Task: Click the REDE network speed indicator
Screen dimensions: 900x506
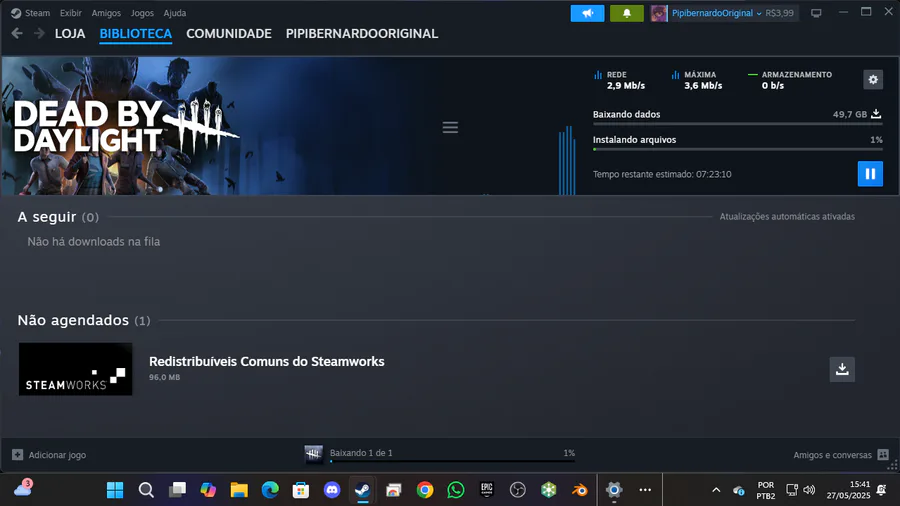Action: (619, 80)
